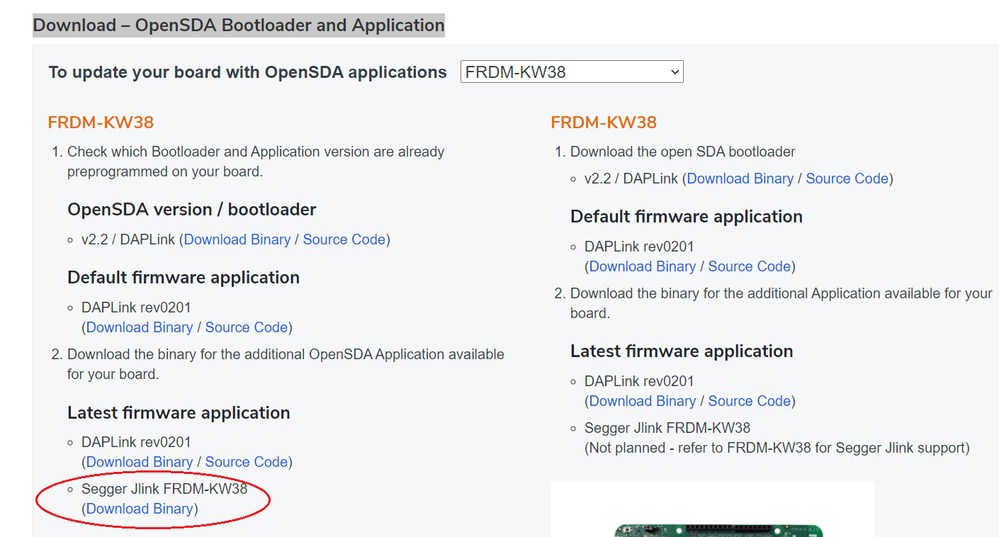Click the 'Segger Jlink FRDM-KW38' text in left column

[164, 489]
